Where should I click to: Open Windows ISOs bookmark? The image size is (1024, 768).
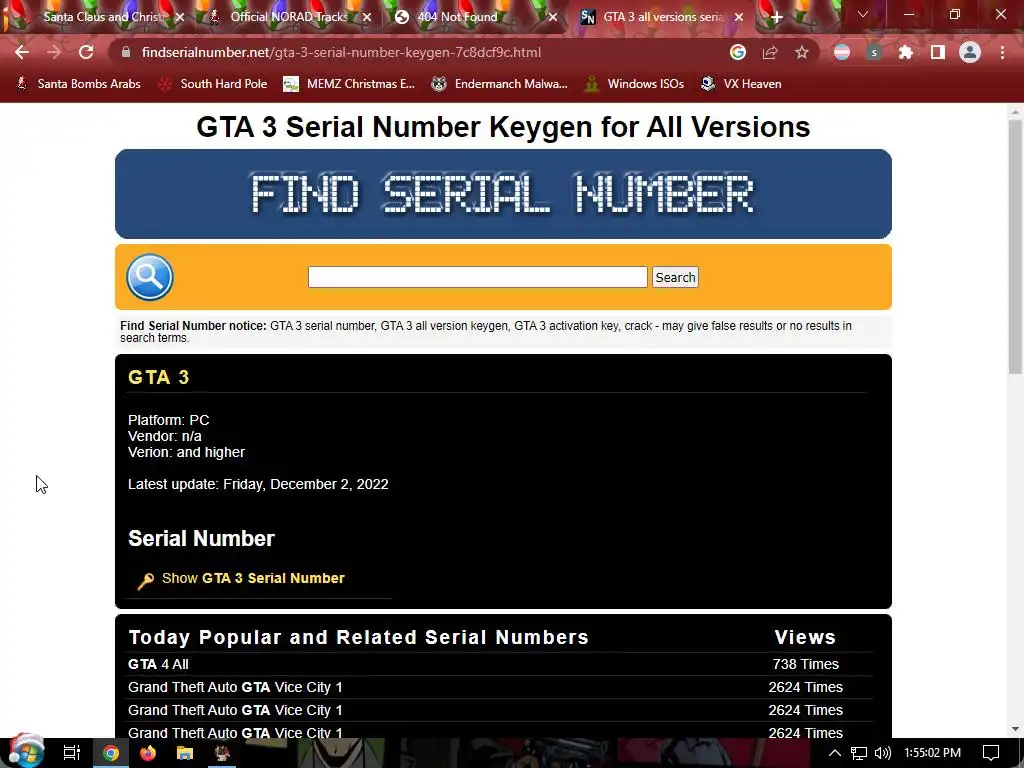tap(634, 84)
